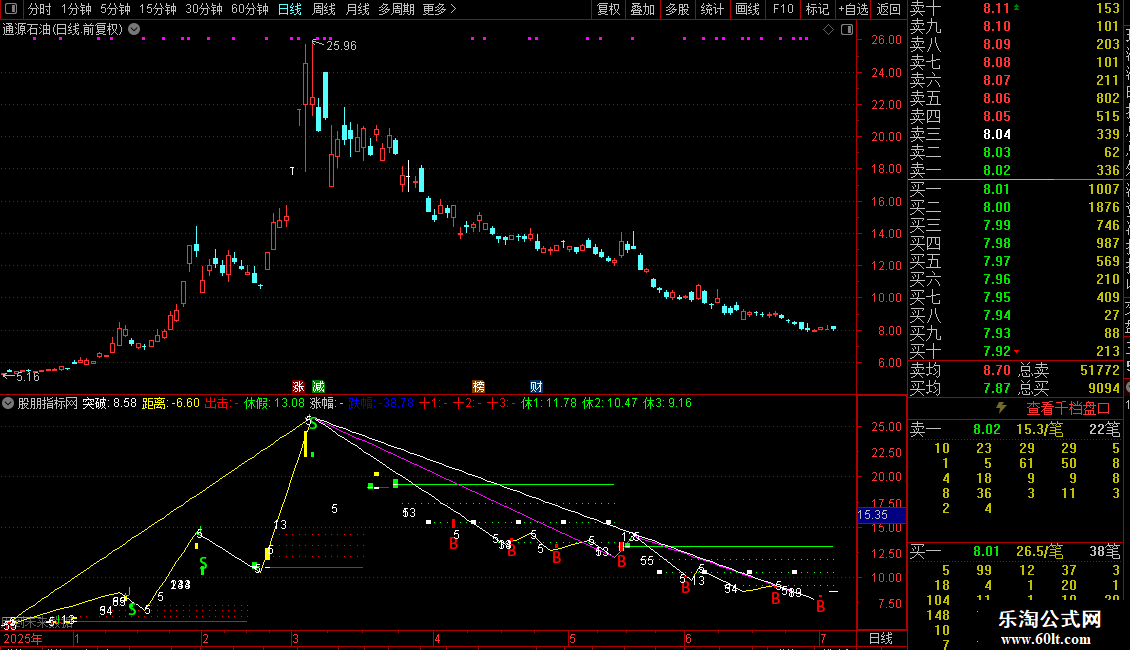Open the 画线 drawing tools
Viewport: 1130px width, 650px height.
[x=747, y=9]
